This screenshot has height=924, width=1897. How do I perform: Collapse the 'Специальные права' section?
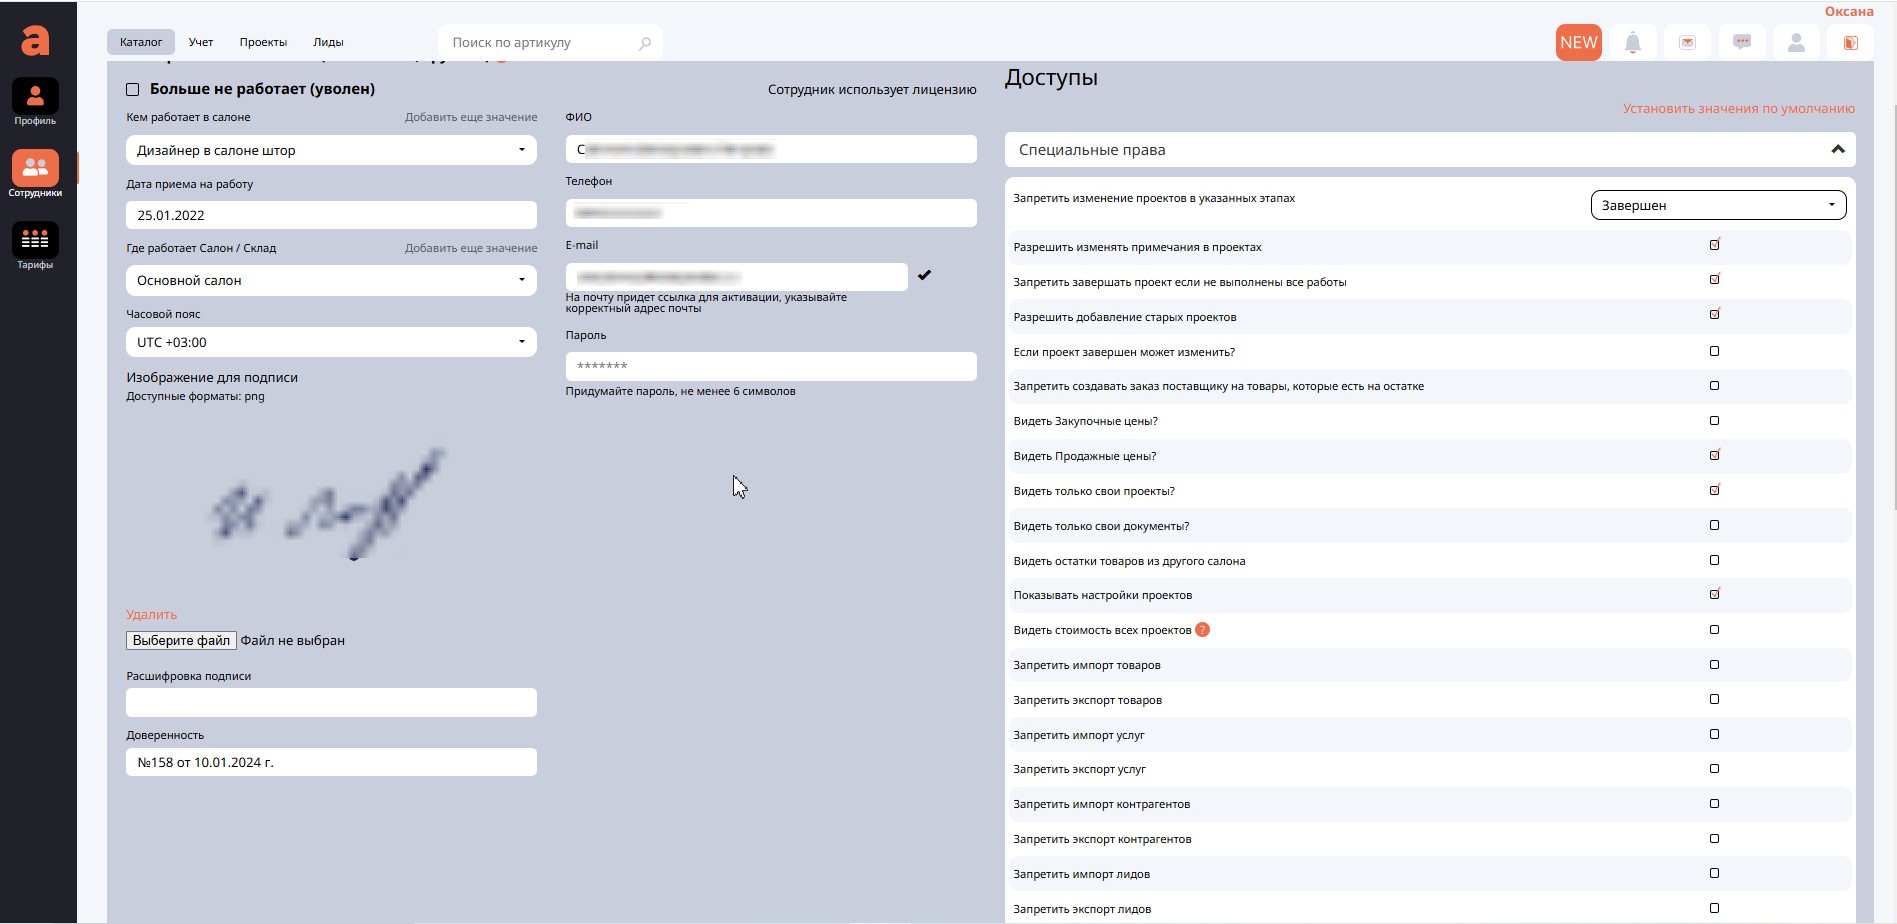[x=1837, y=150]
